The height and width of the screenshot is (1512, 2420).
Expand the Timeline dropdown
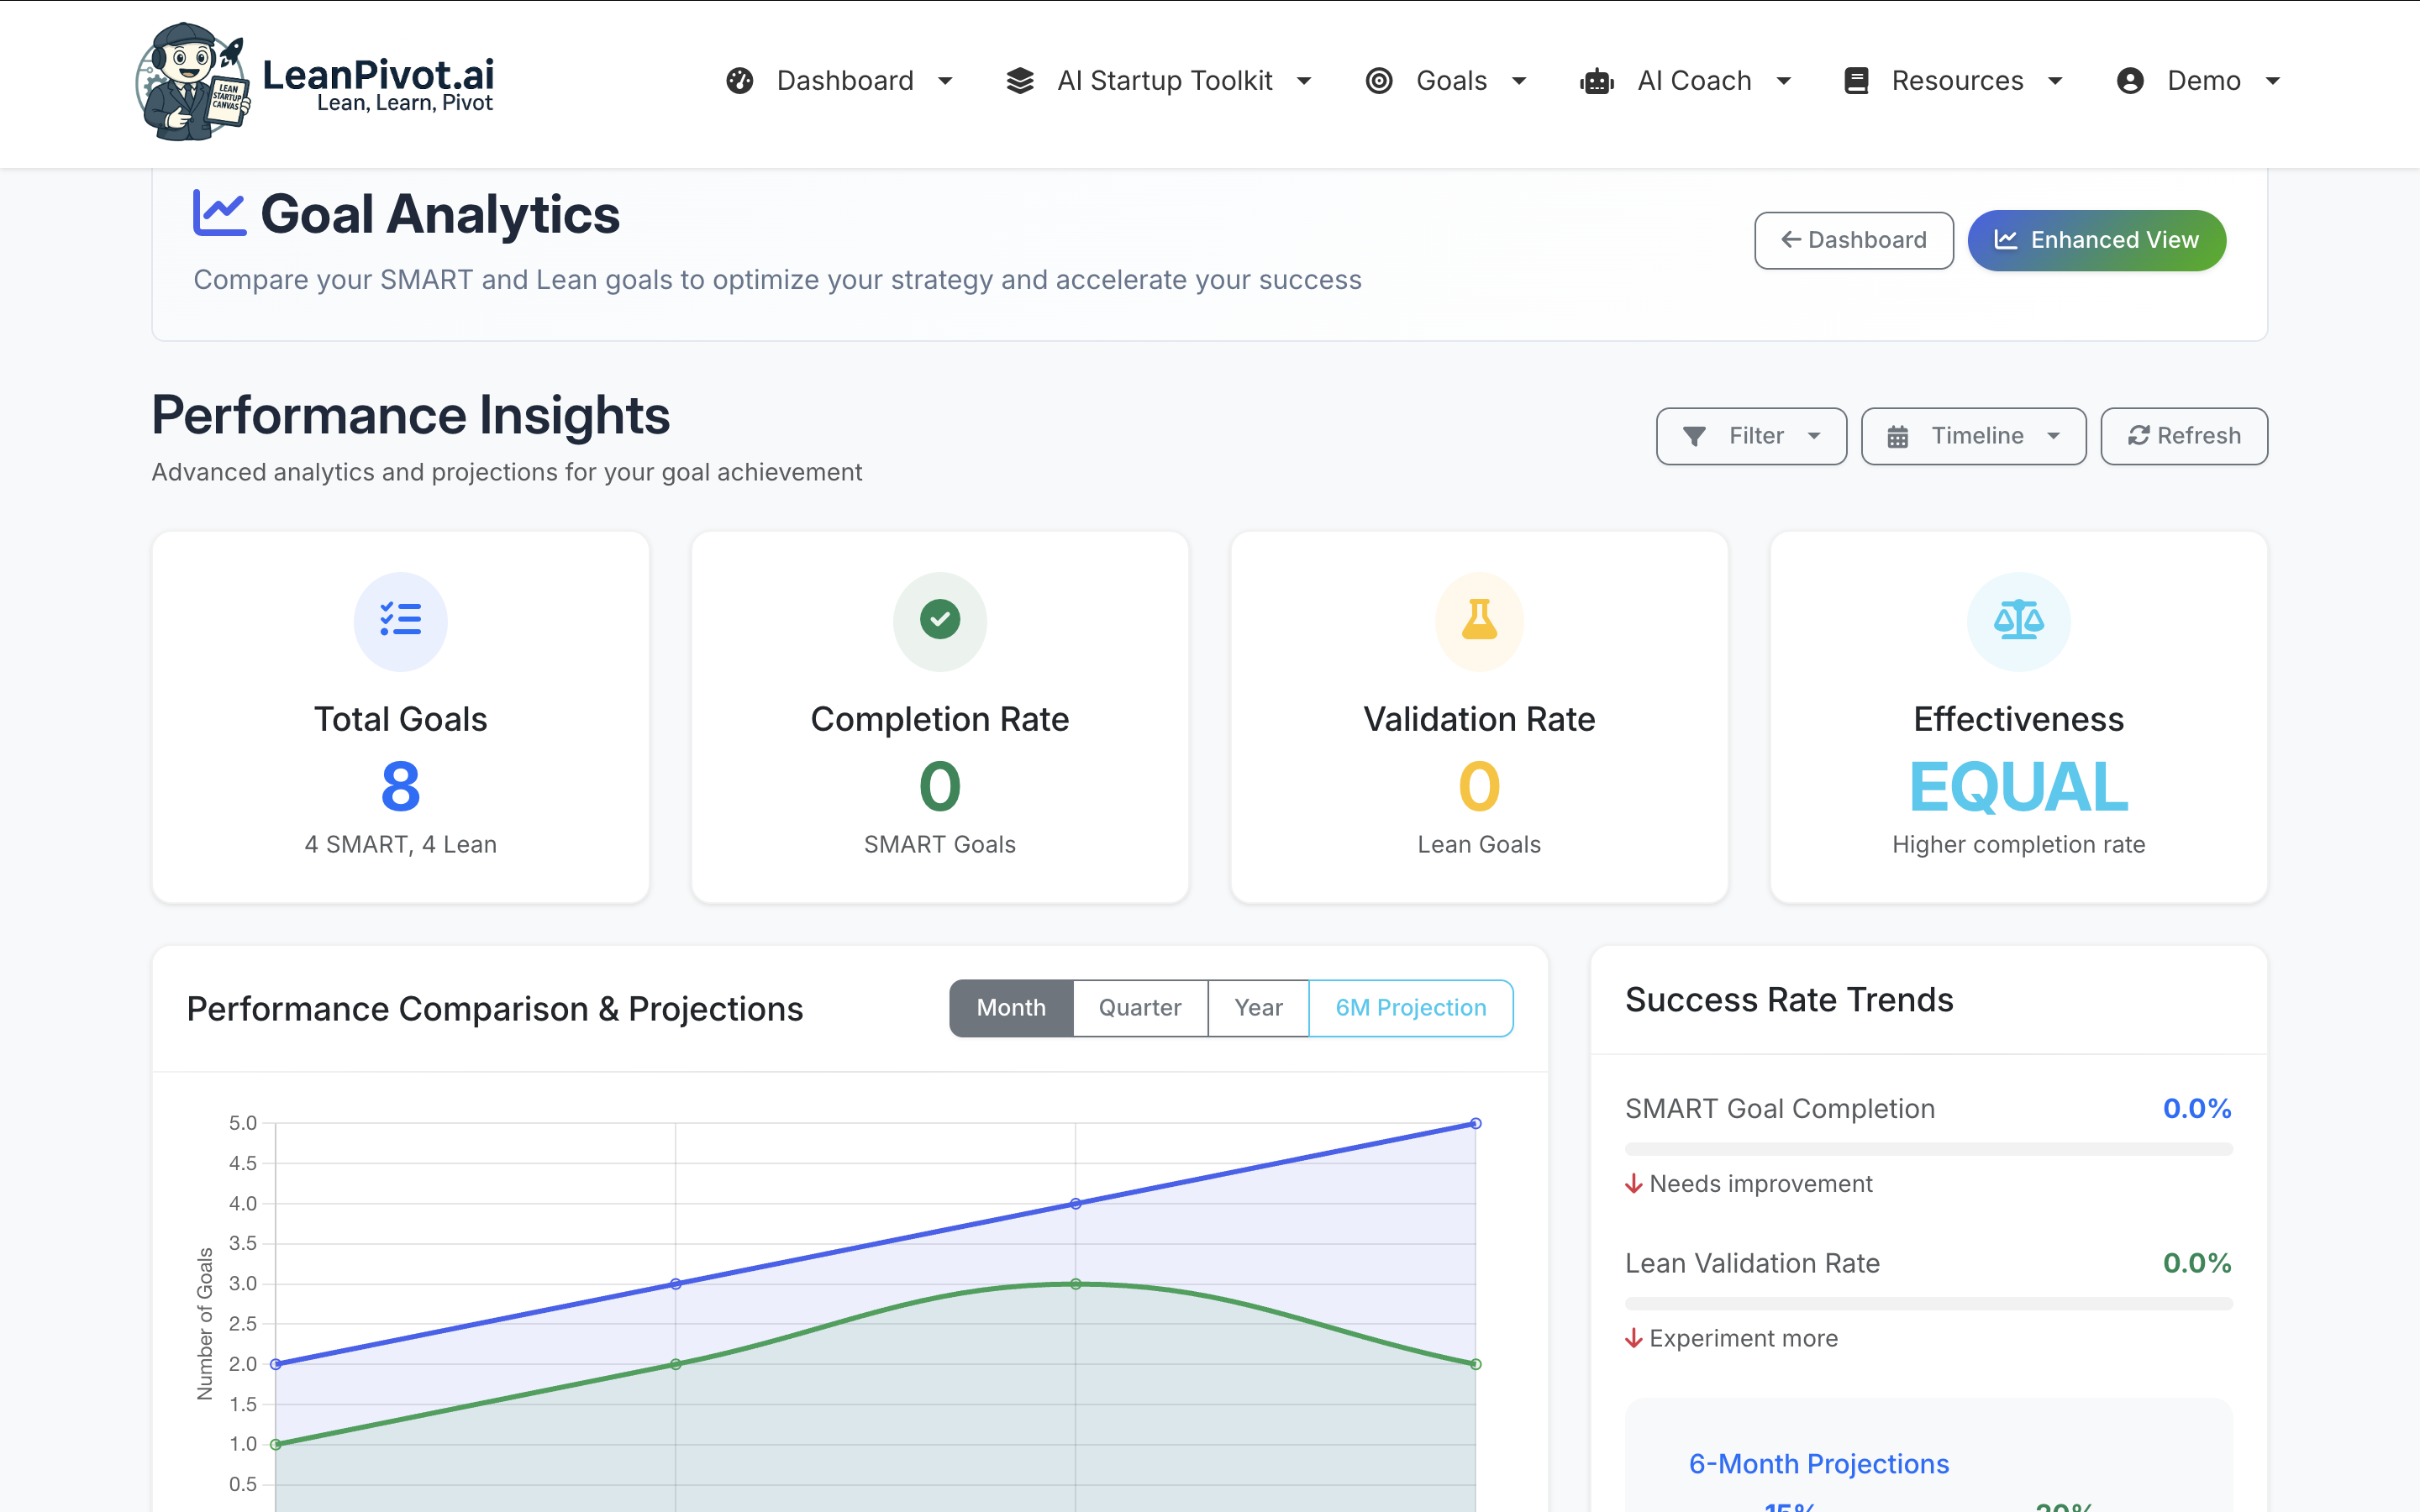point(1973,435)
